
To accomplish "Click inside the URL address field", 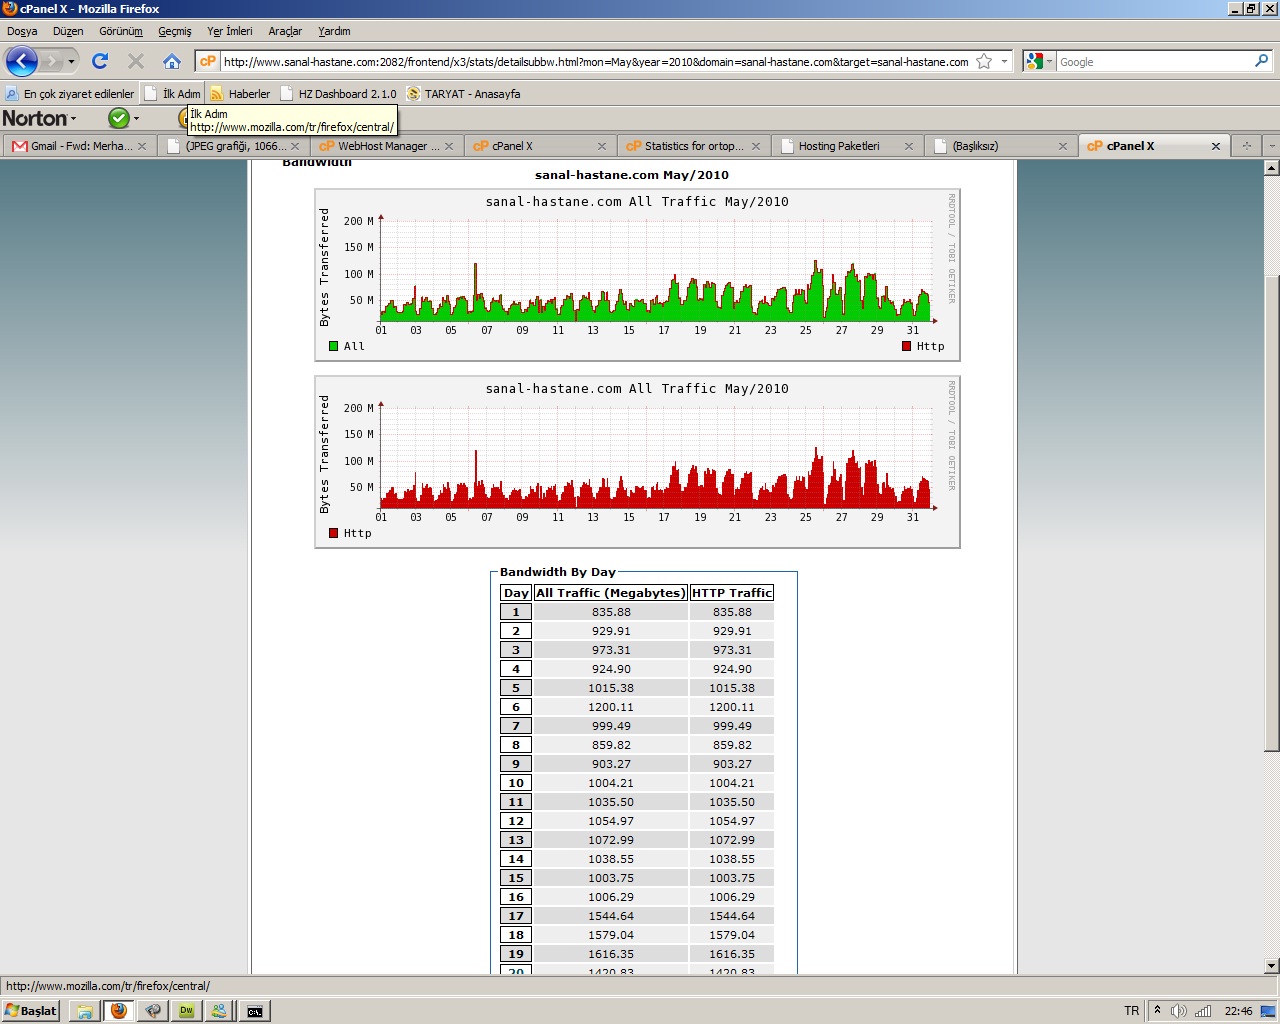I will (595, 62).
